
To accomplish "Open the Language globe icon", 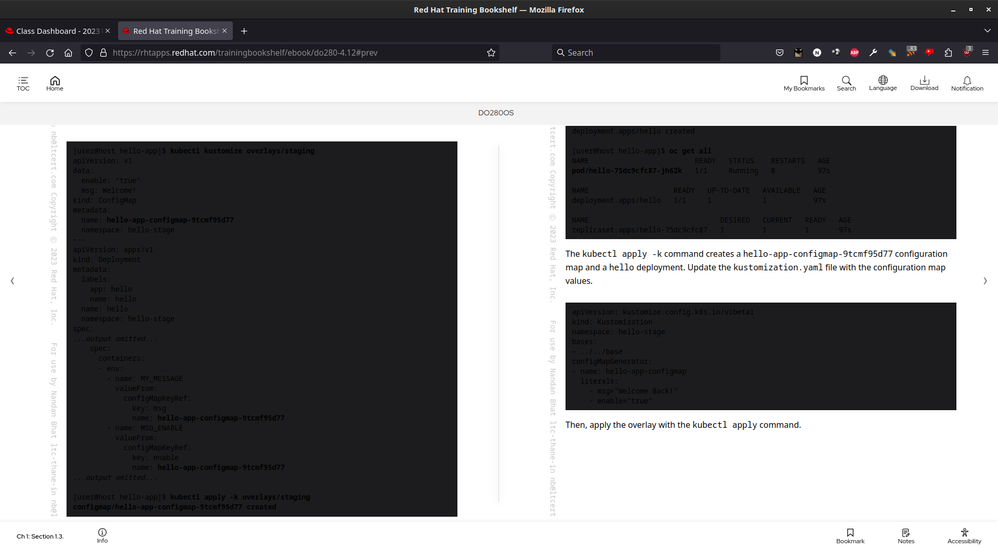I will (x=883, y=83).
